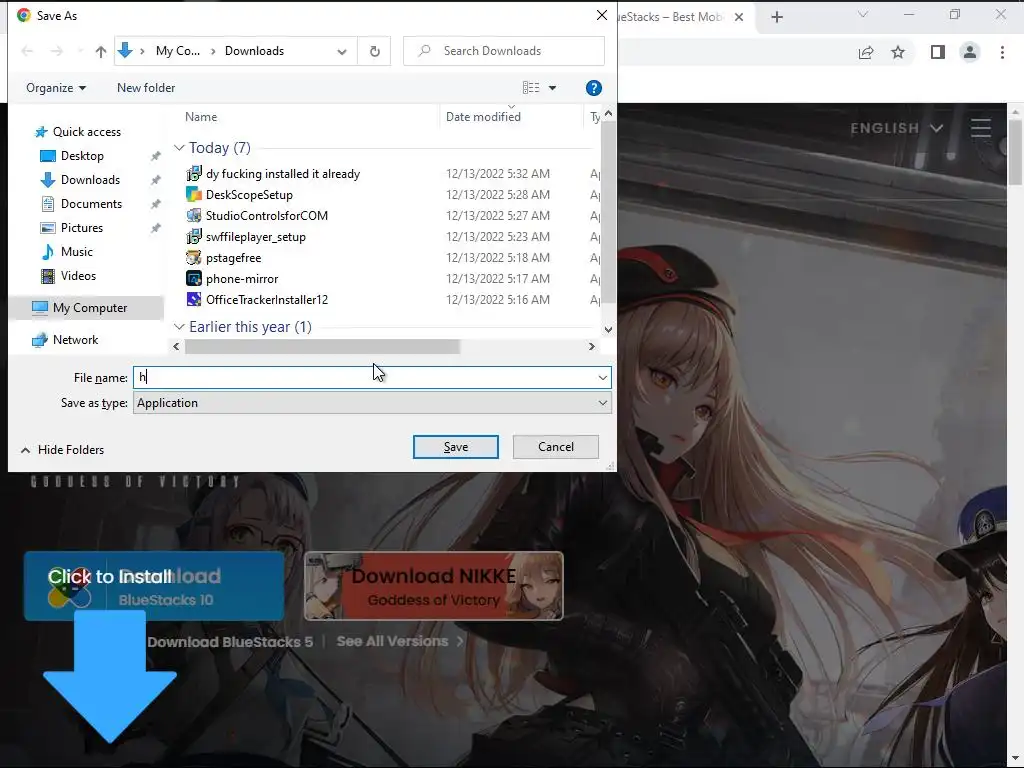Click the Download BlueStacks 10 button
This screenshot has height=768, width=1024.
(x=154, y=586)
